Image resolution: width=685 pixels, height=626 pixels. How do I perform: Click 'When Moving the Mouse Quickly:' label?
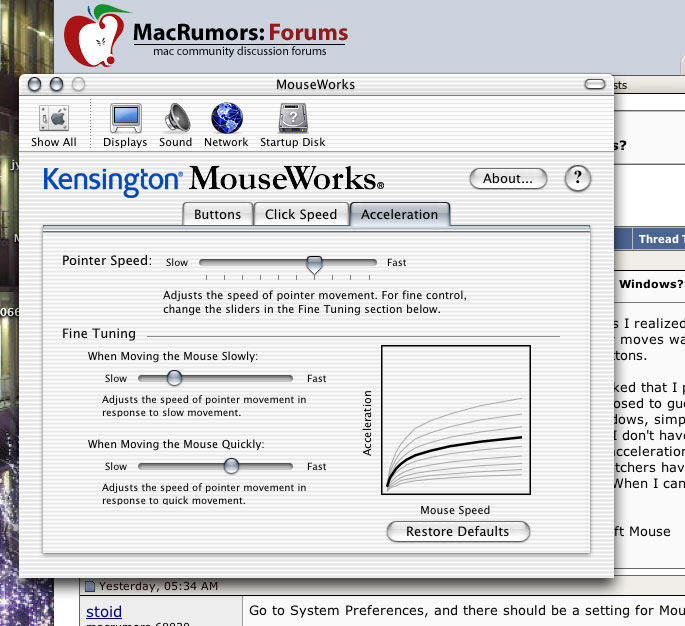(x=176, y=444)
